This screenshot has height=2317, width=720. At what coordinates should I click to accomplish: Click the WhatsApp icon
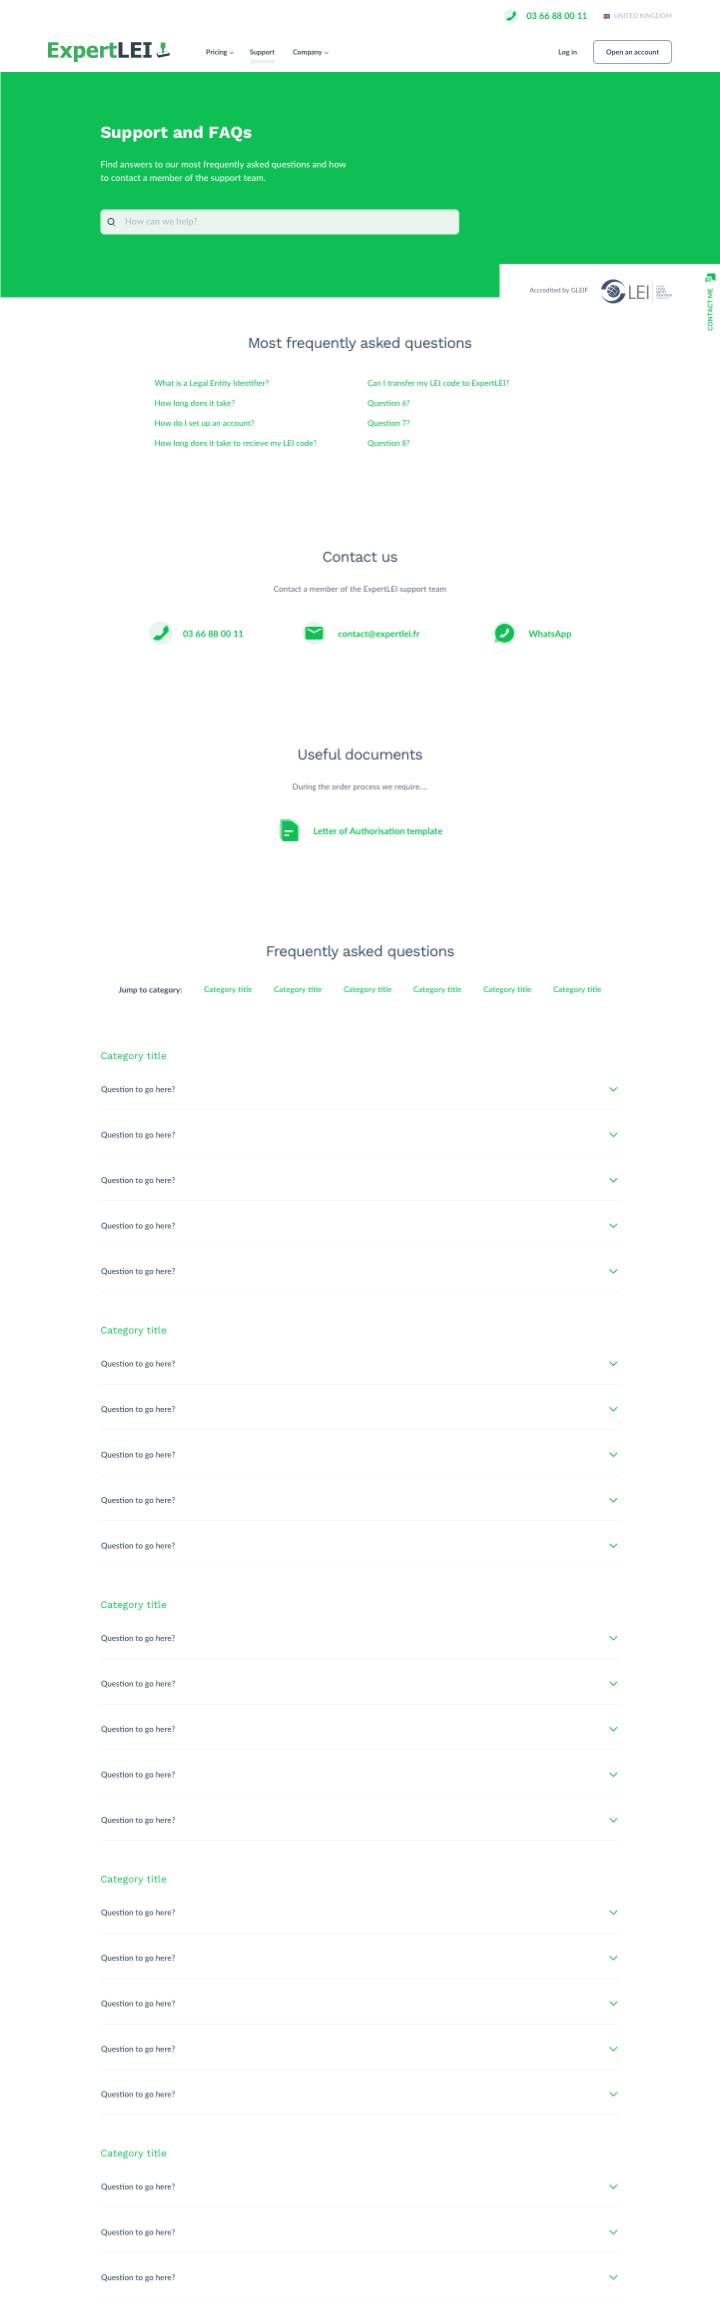[x=504, y=633]
